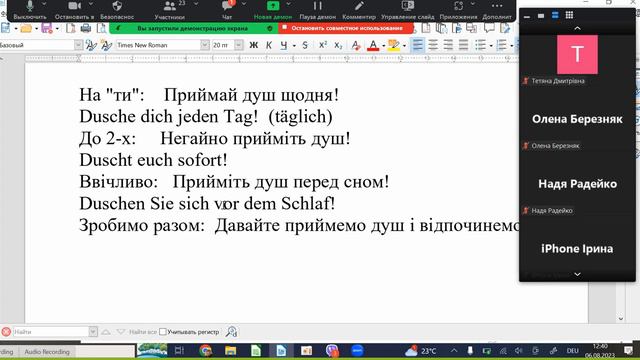Open Безопасность shield menu in Zoom
This screenshot has height=360, width=640.
pyautogui.click(x=117, y=10)
